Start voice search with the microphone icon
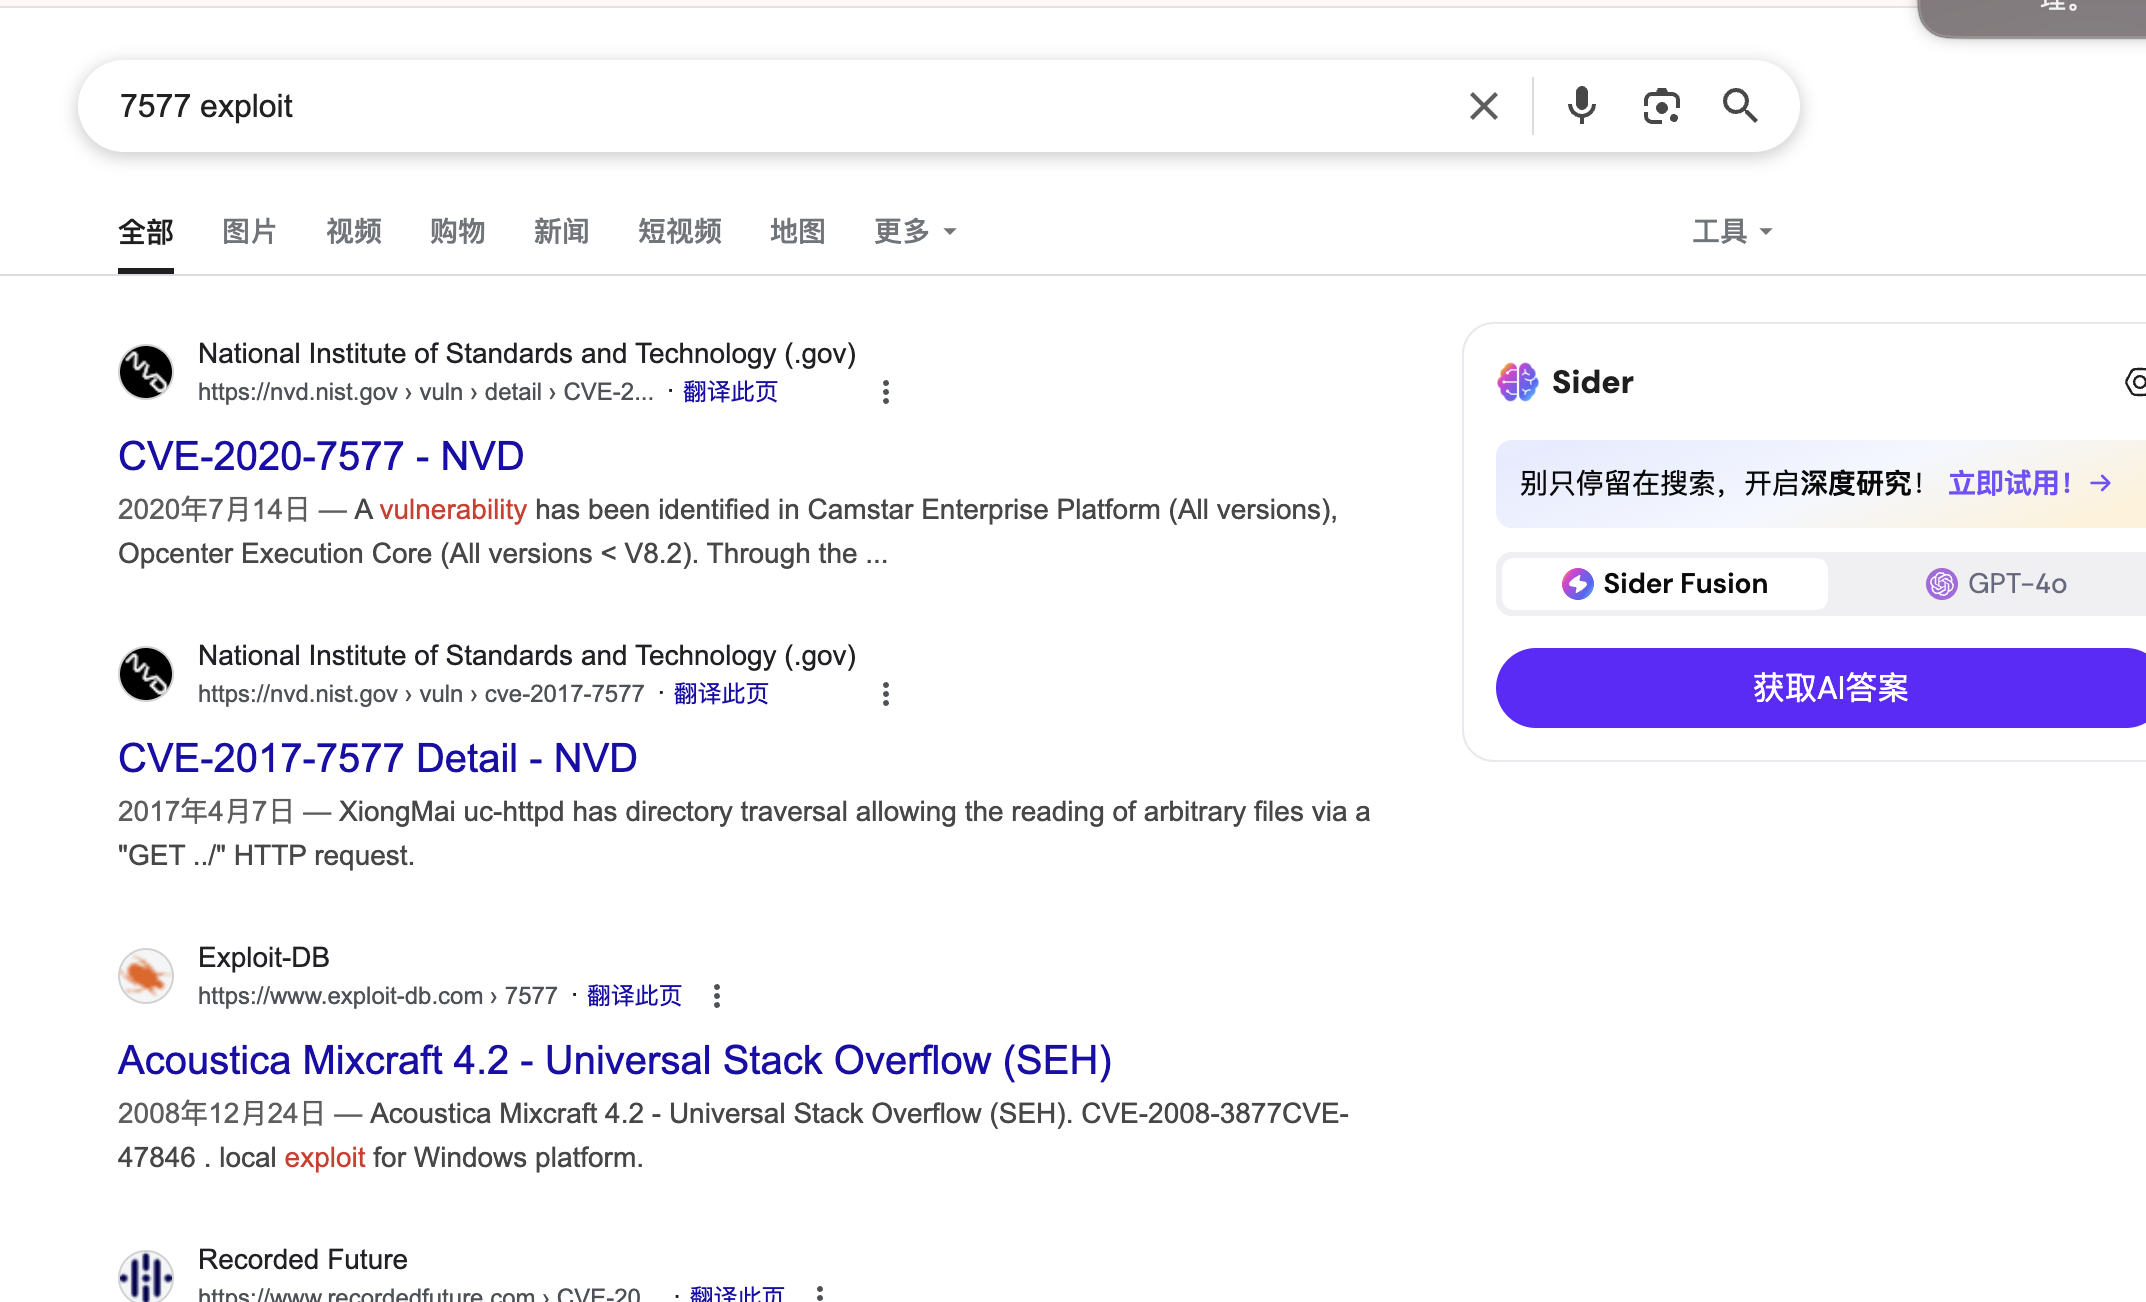 click(x=1581, y=106)
